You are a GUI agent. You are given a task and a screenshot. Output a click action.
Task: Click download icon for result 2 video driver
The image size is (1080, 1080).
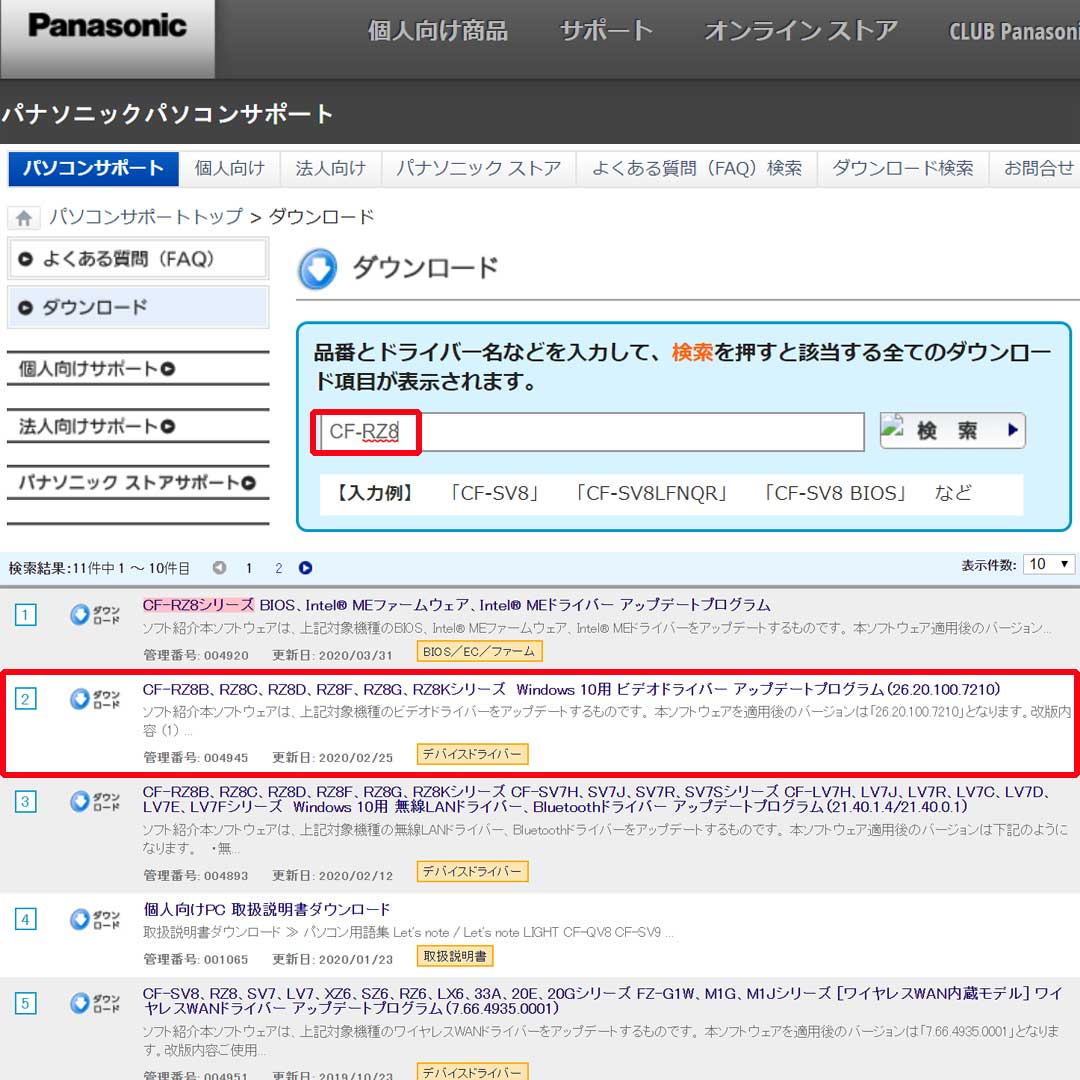94,699
